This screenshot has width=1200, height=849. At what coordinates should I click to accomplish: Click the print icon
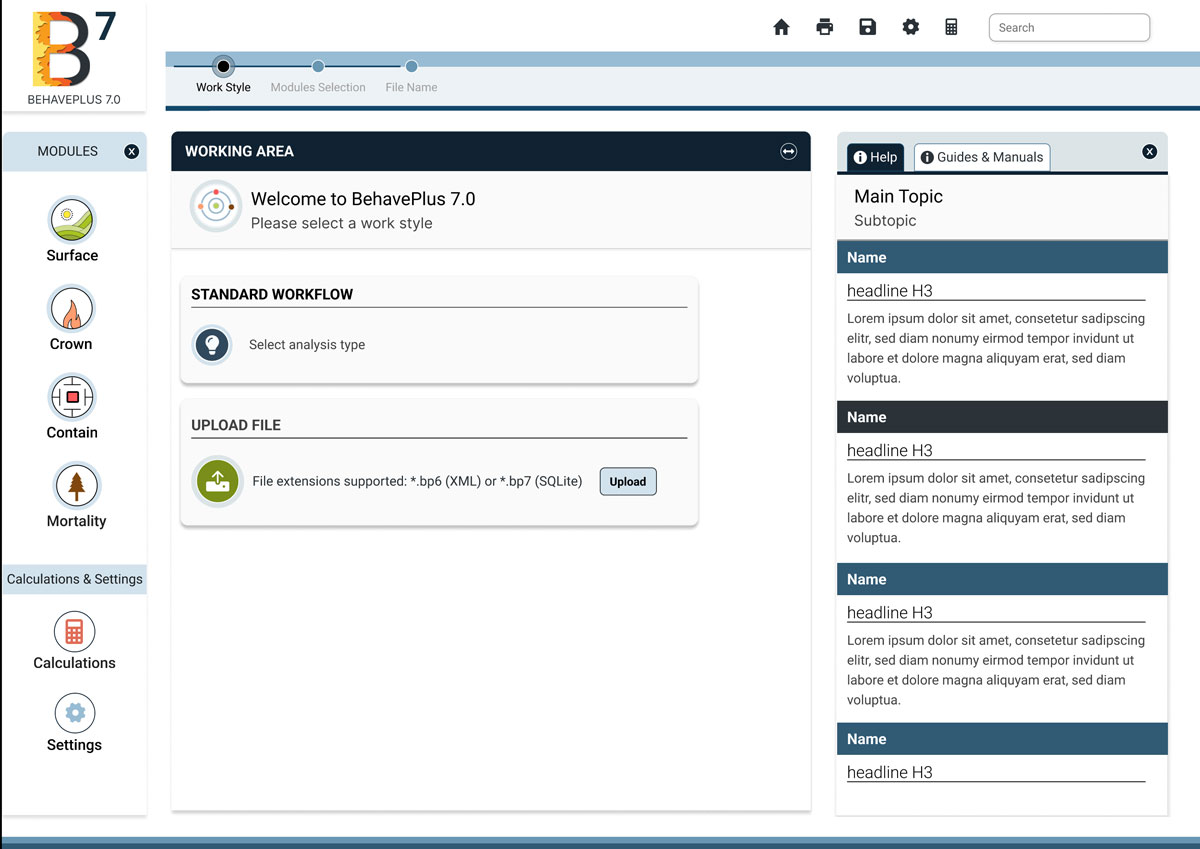(824, 27)
